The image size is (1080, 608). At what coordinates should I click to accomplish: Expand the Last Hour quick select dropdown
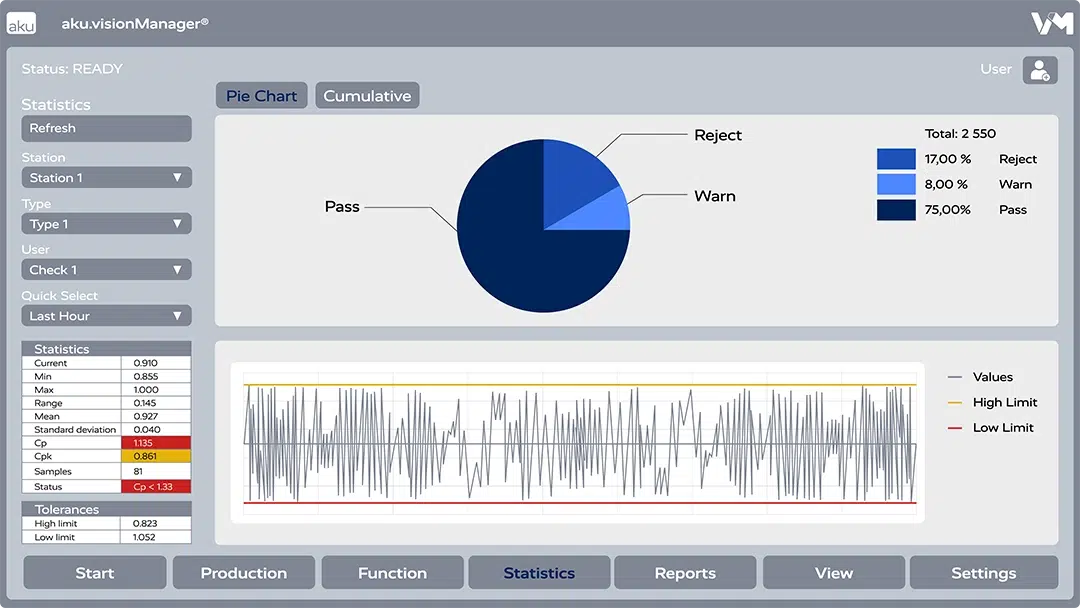click(x=106, y=316)
